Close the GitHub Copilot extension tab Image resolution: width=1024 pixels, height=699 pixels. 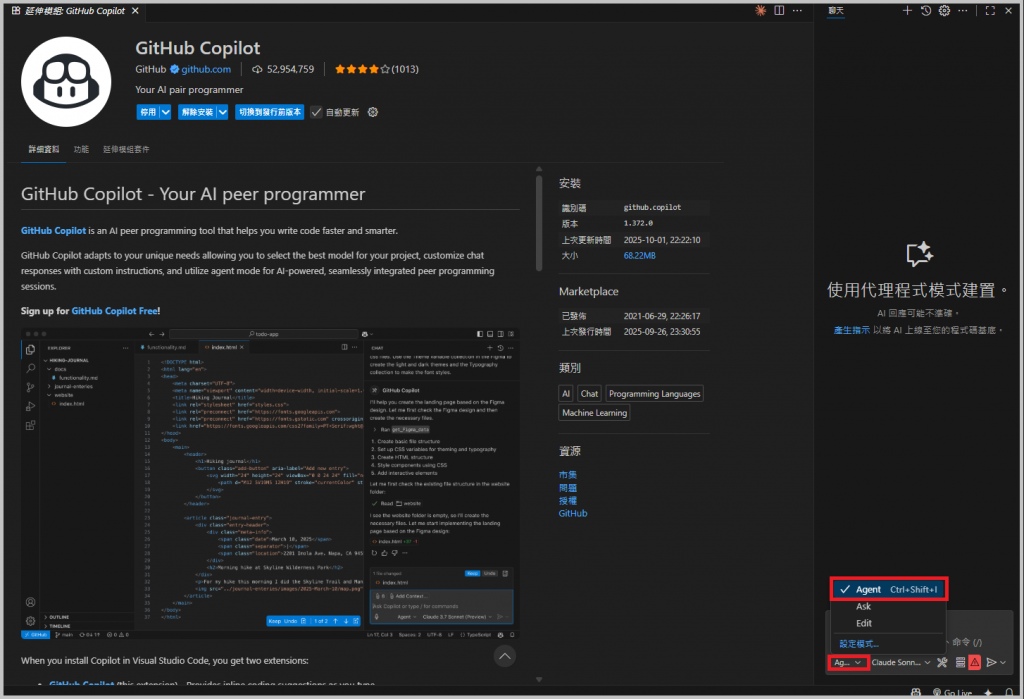pos(135,10)
